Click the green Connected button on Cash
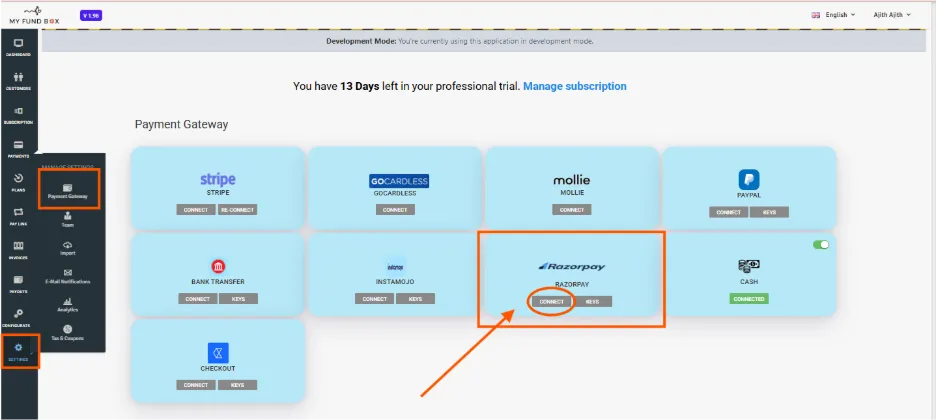This screenshot has width=936, height=420. (749, 299)
